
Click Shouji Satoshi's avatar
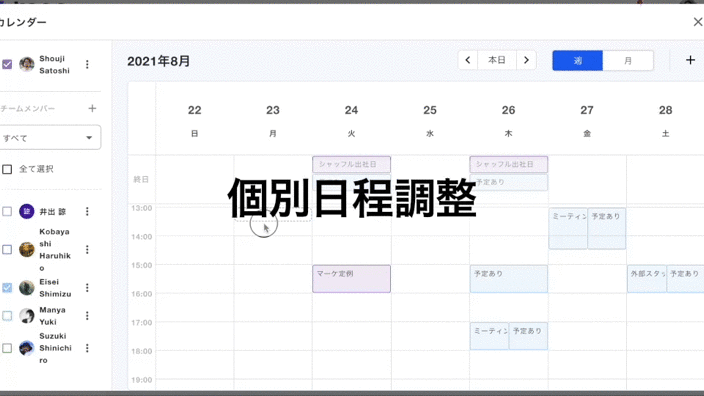pos(27,64)
